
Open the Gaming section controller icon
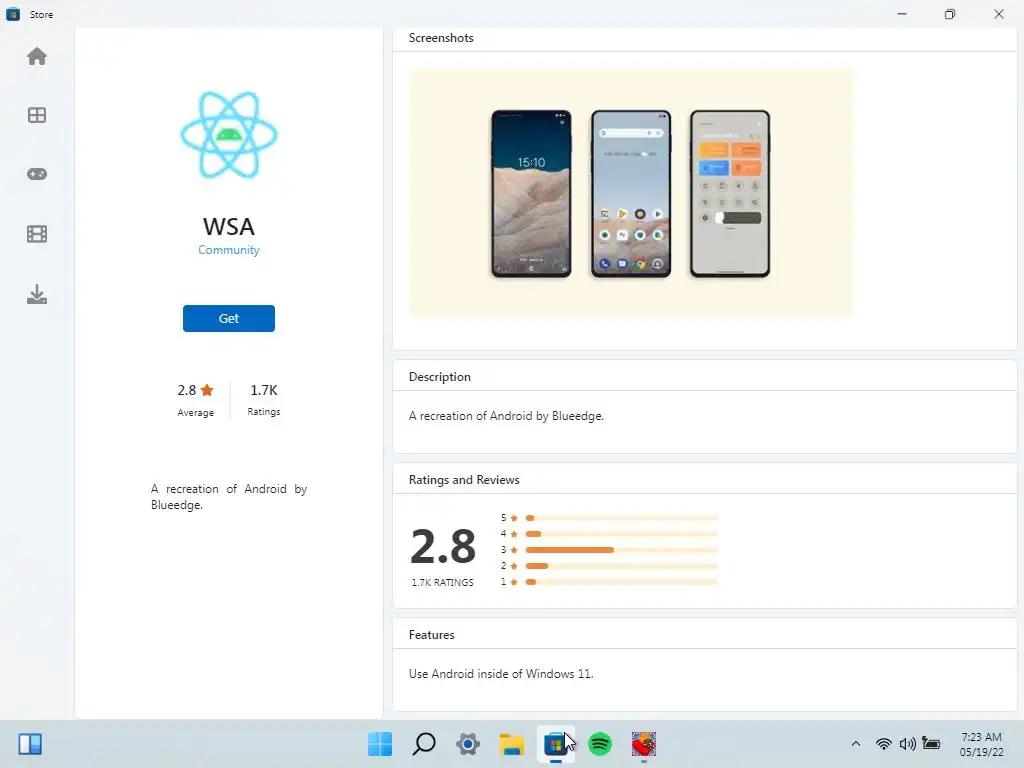tap(37, 174)
